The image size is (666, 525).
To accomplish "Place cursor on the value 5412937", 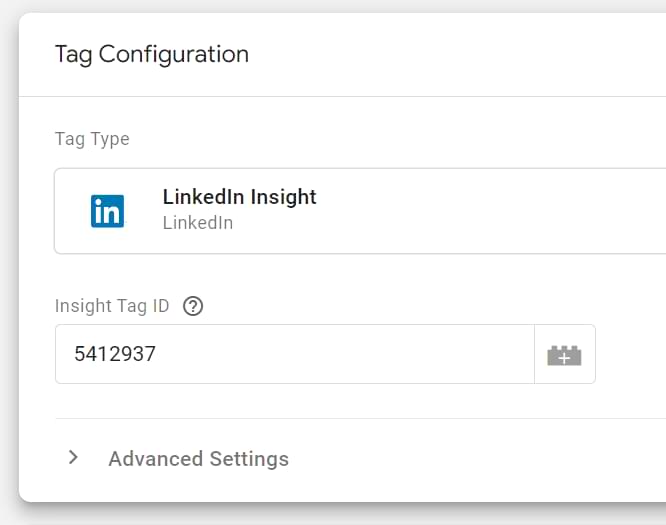I will click(115, 354).
